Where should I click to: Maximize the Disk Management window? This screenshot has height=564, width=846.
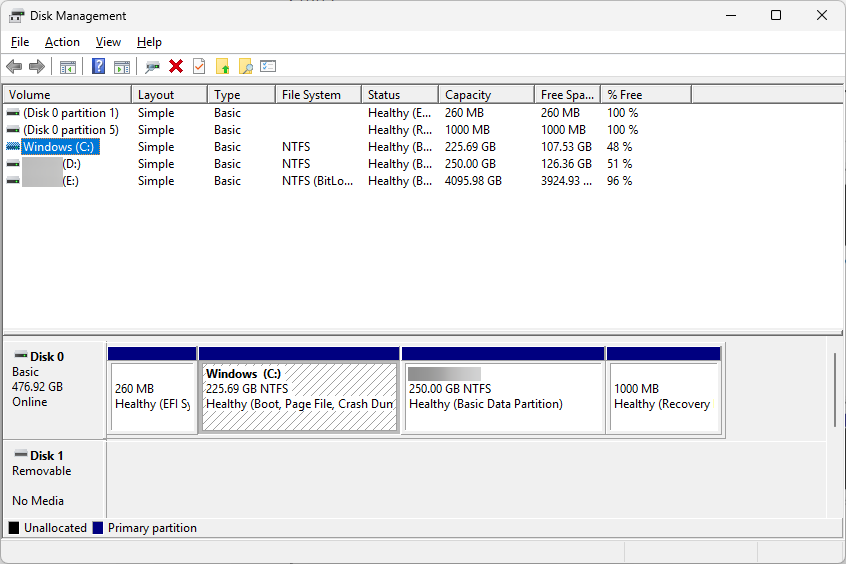coord(776,15)
